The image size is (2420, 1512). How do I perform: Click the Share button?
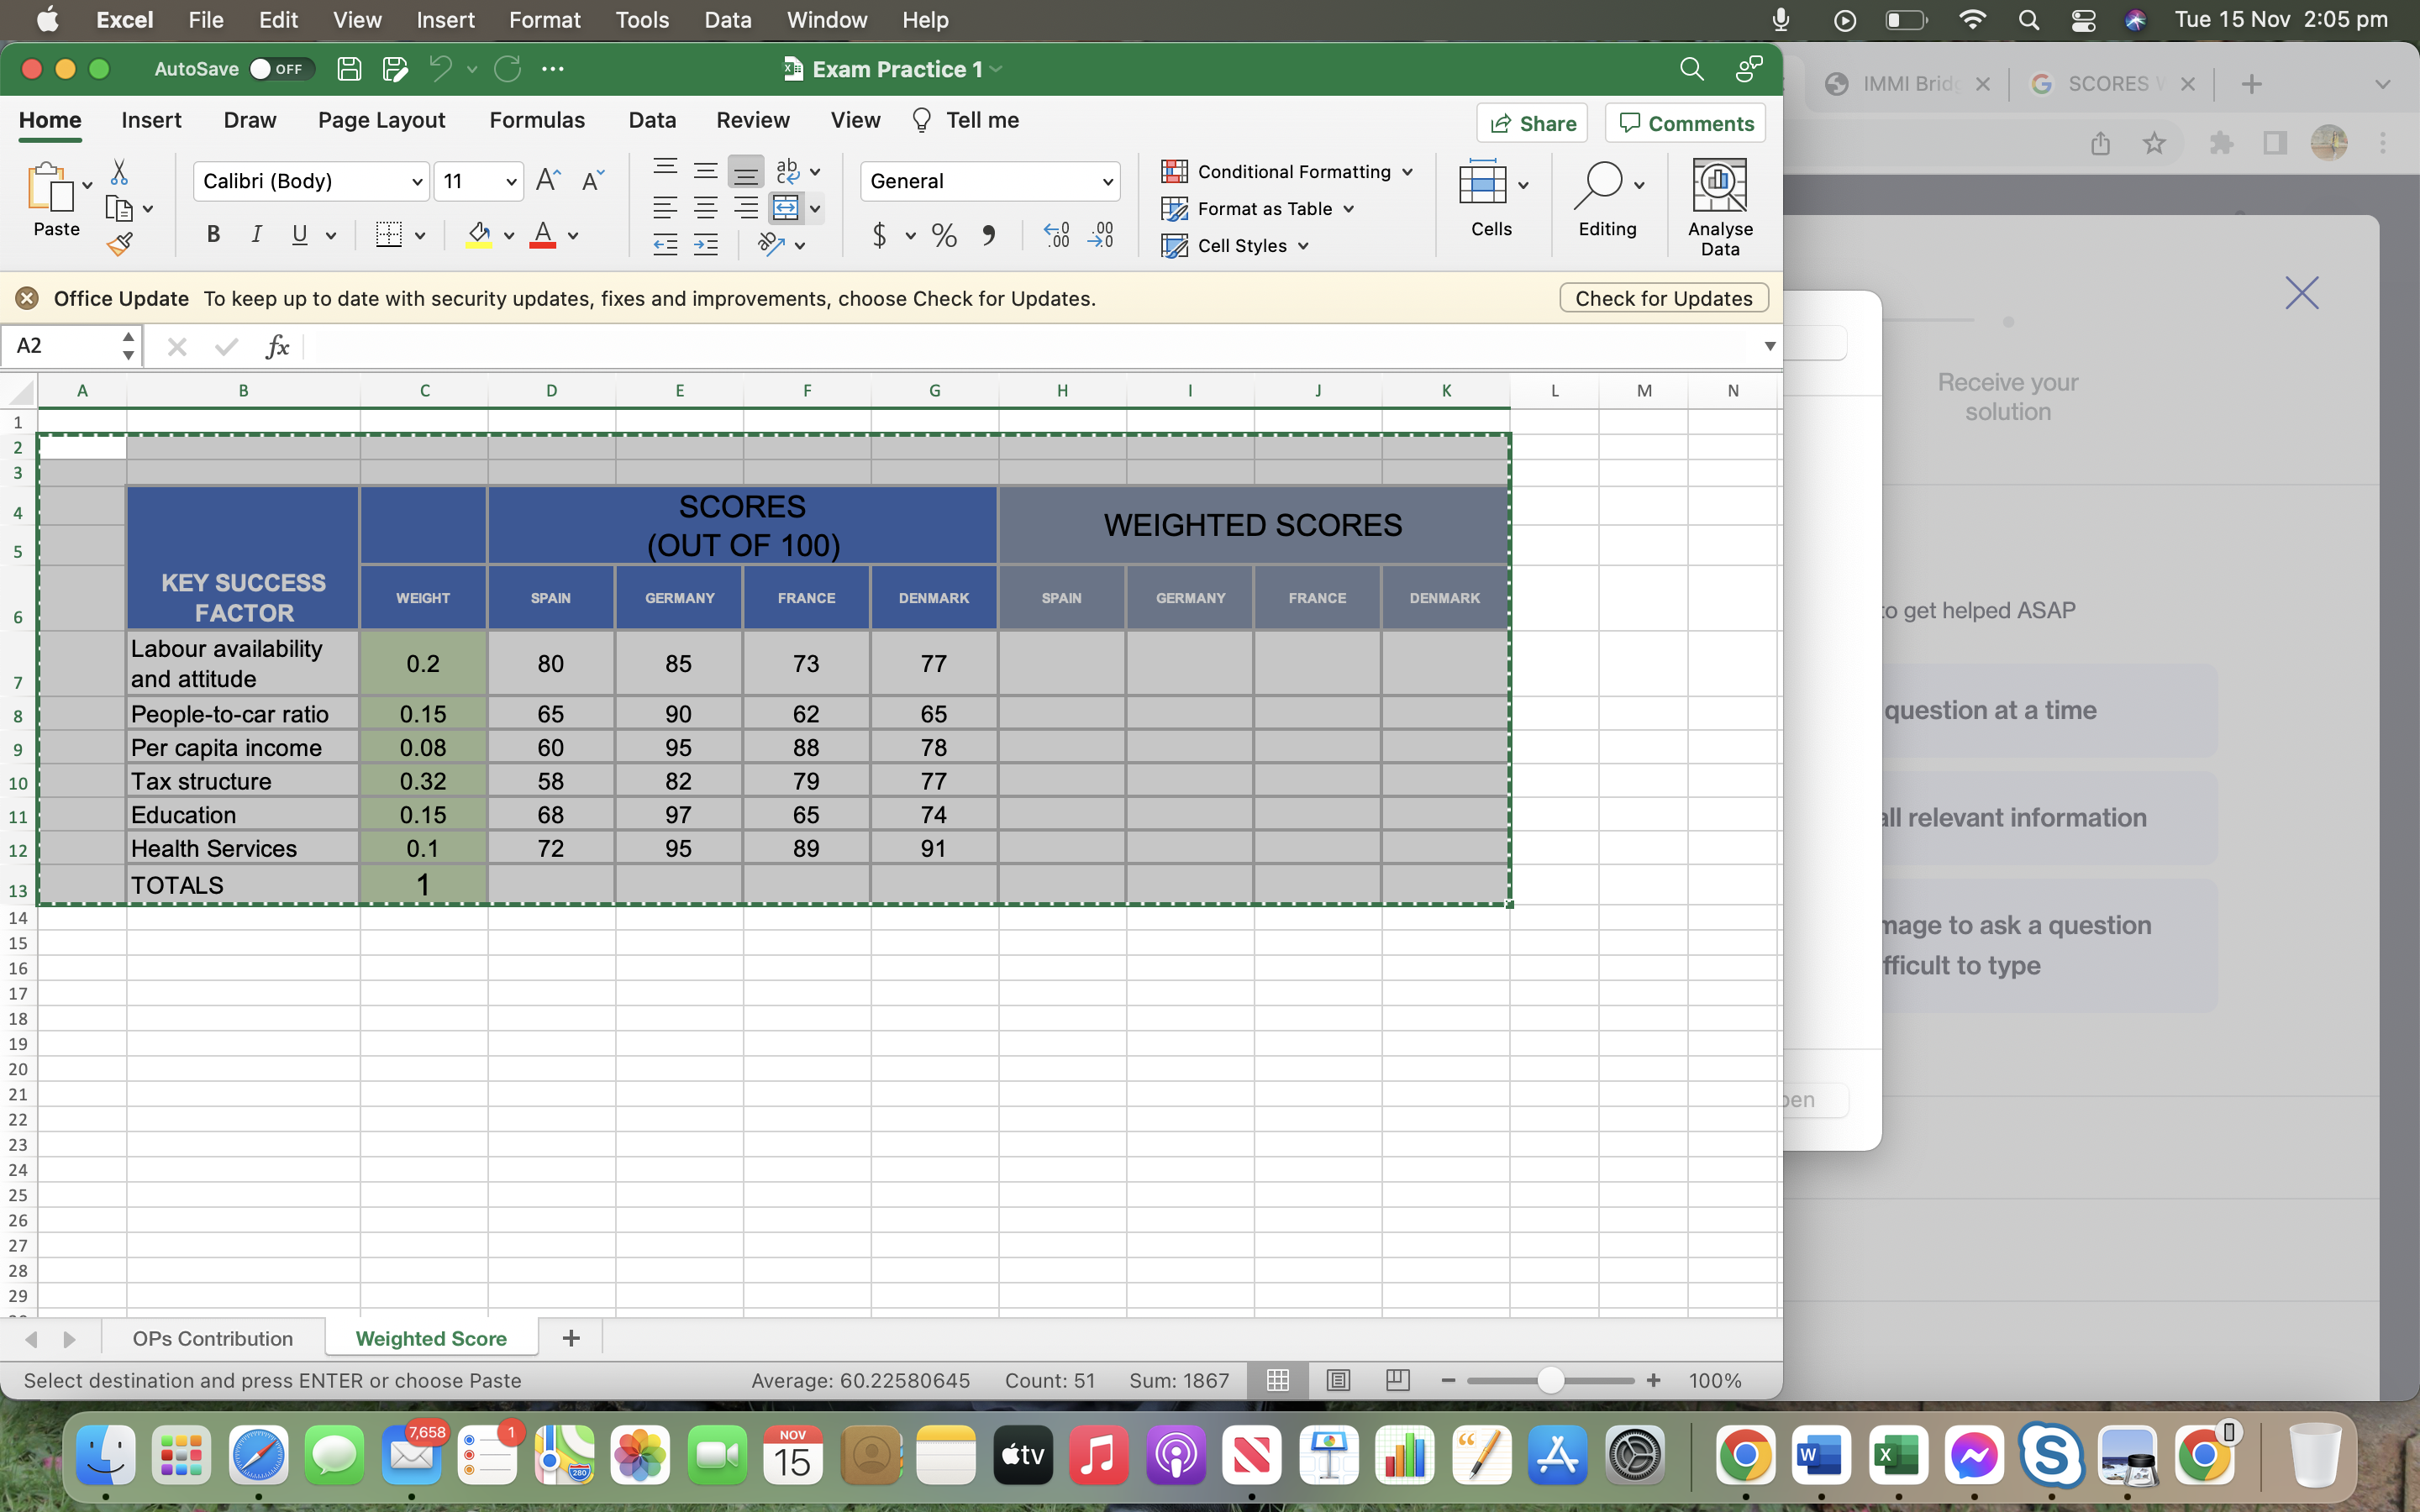click(1532, 122)
